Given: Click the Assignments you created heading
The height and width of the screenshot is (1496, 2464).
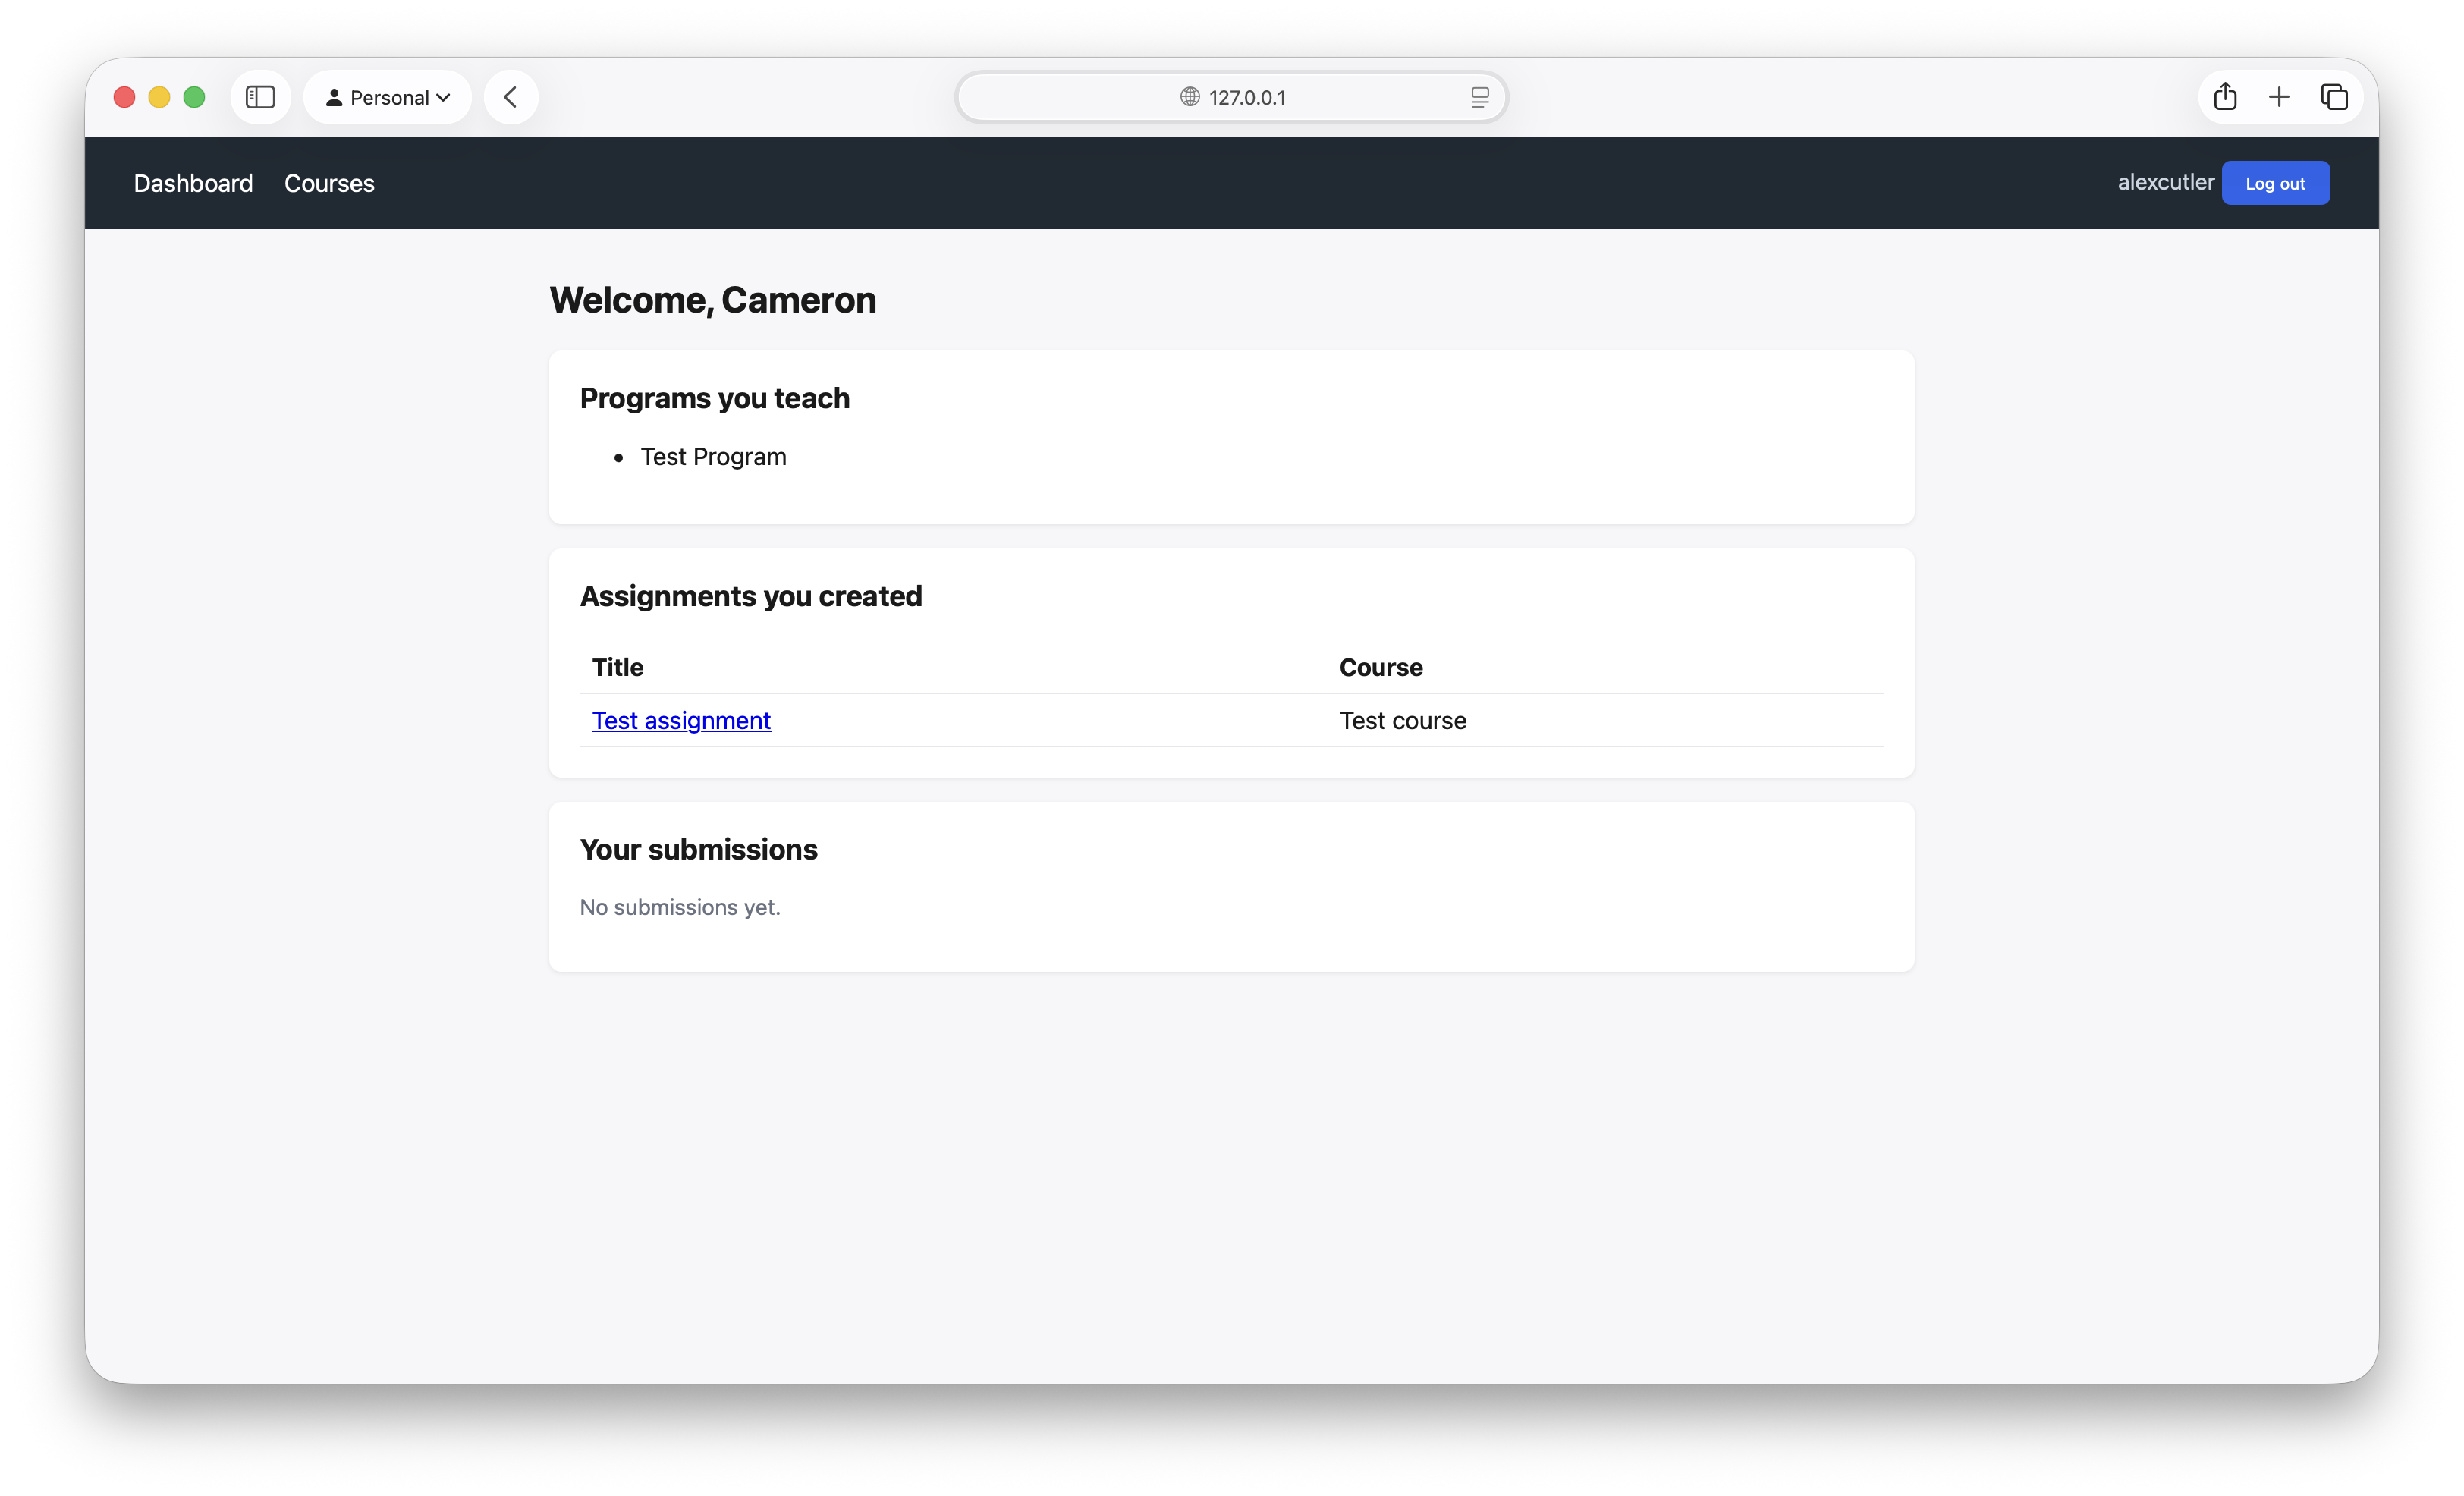Looking at the screenshot, I should coord(750,596).
